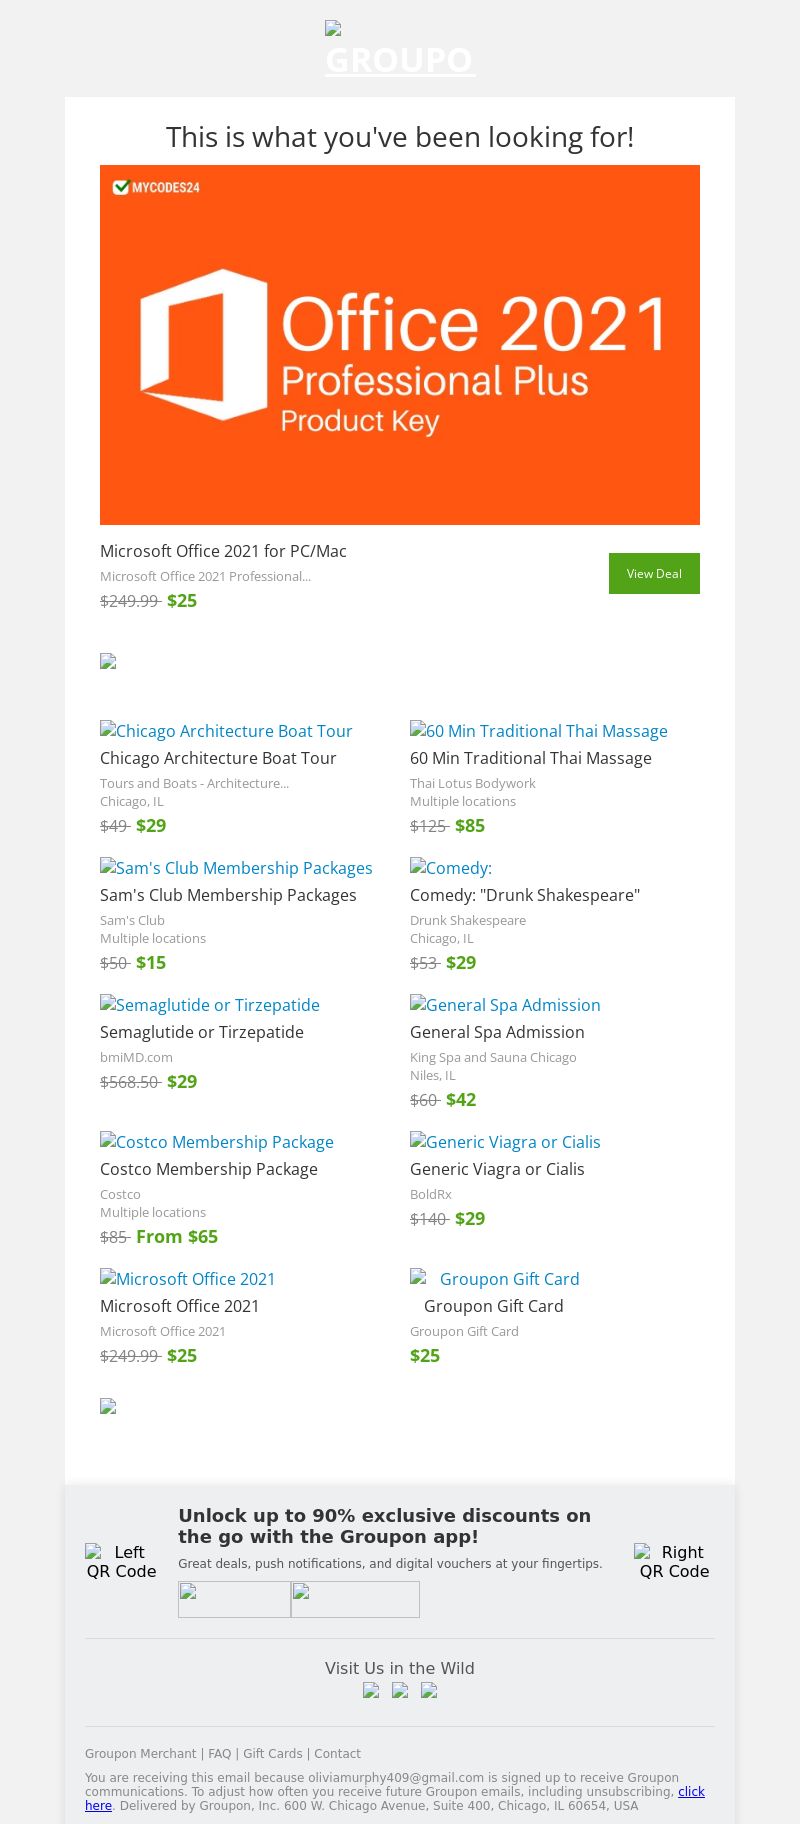800x1824 pixels.
Task: Click the middle social media icon
Action: (400, 1691)
